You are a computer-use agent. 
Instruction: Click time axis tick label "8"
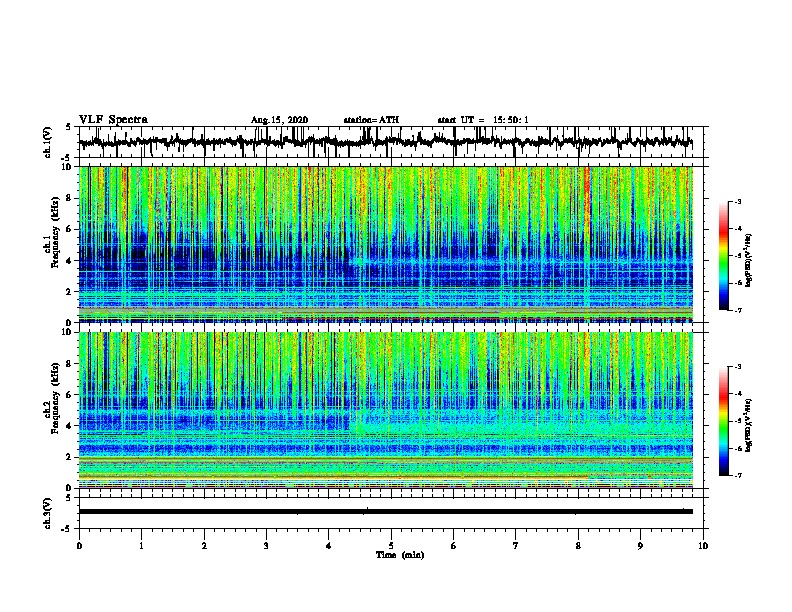[x=578, y=545]
